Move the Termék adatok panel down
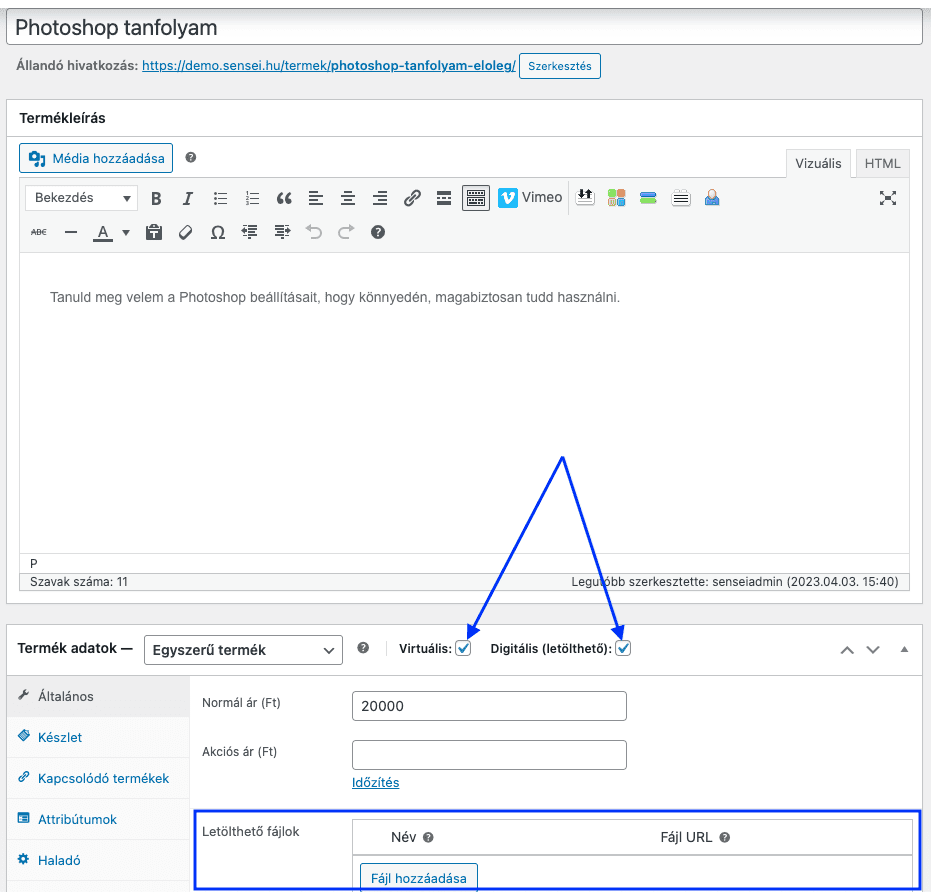Screen dimensions: 931x892 pos(873,650)
